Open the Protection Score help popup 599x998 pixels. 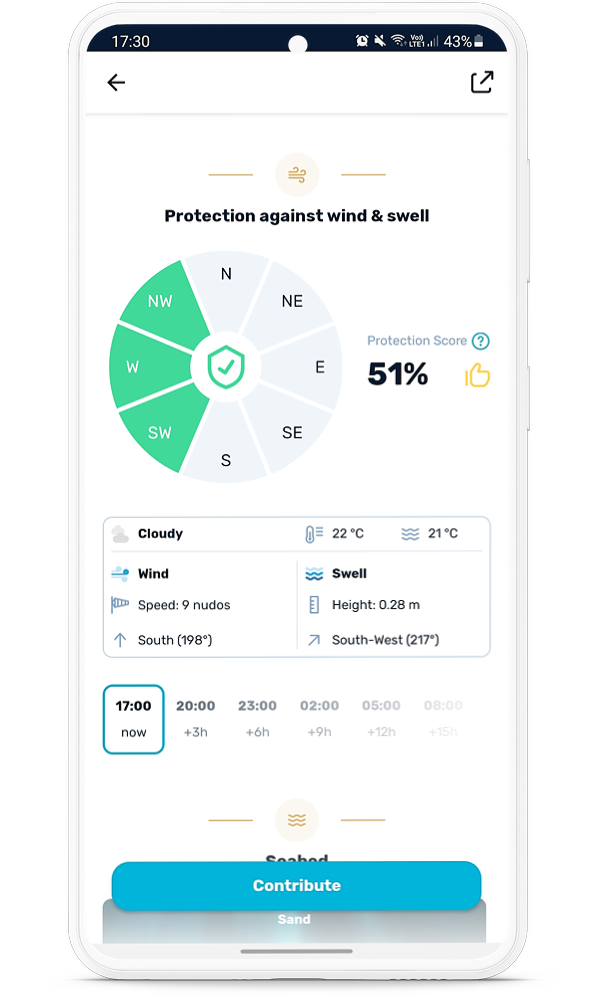[x=481, y=341]
